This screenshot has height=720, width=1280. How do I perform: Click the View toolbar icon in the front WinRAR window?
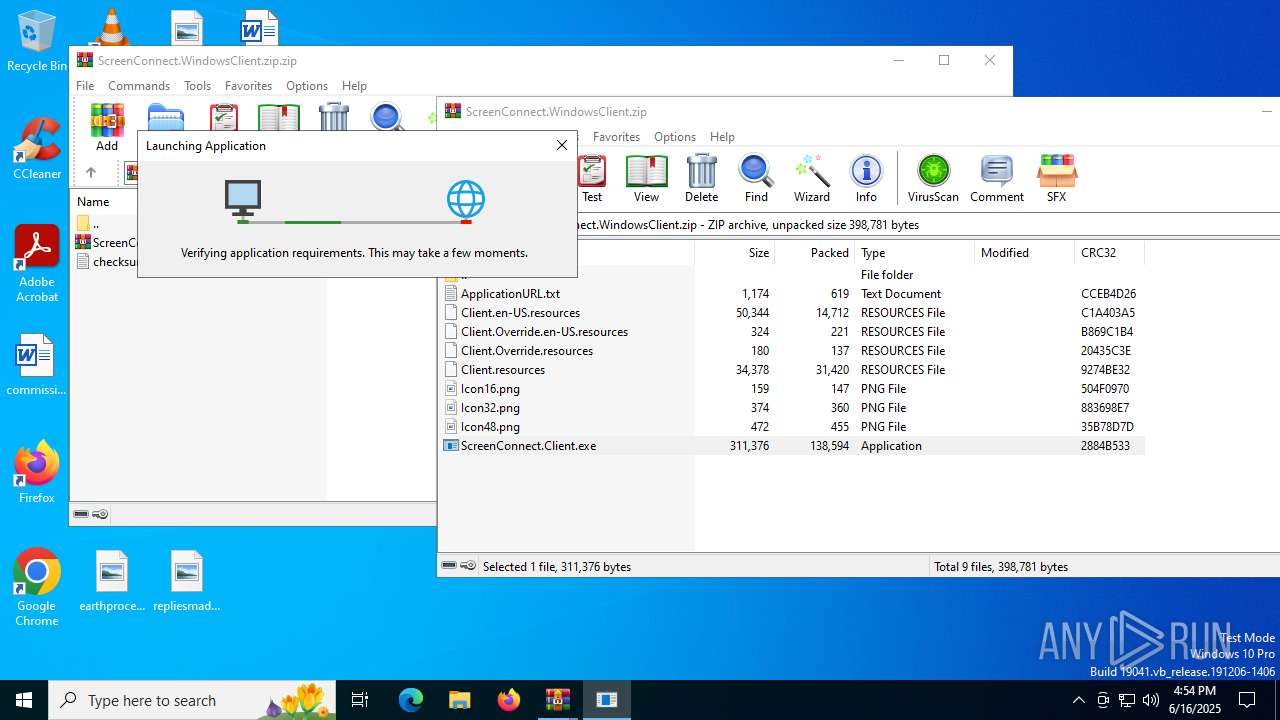coord(646,178)
